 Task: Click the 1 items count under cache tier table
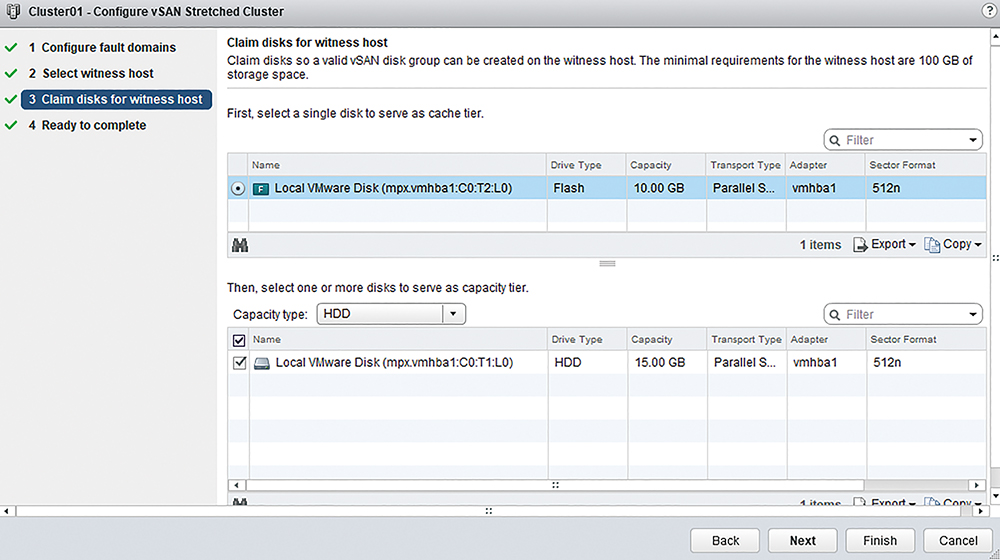pyautogui.click(x=820, y=245)
